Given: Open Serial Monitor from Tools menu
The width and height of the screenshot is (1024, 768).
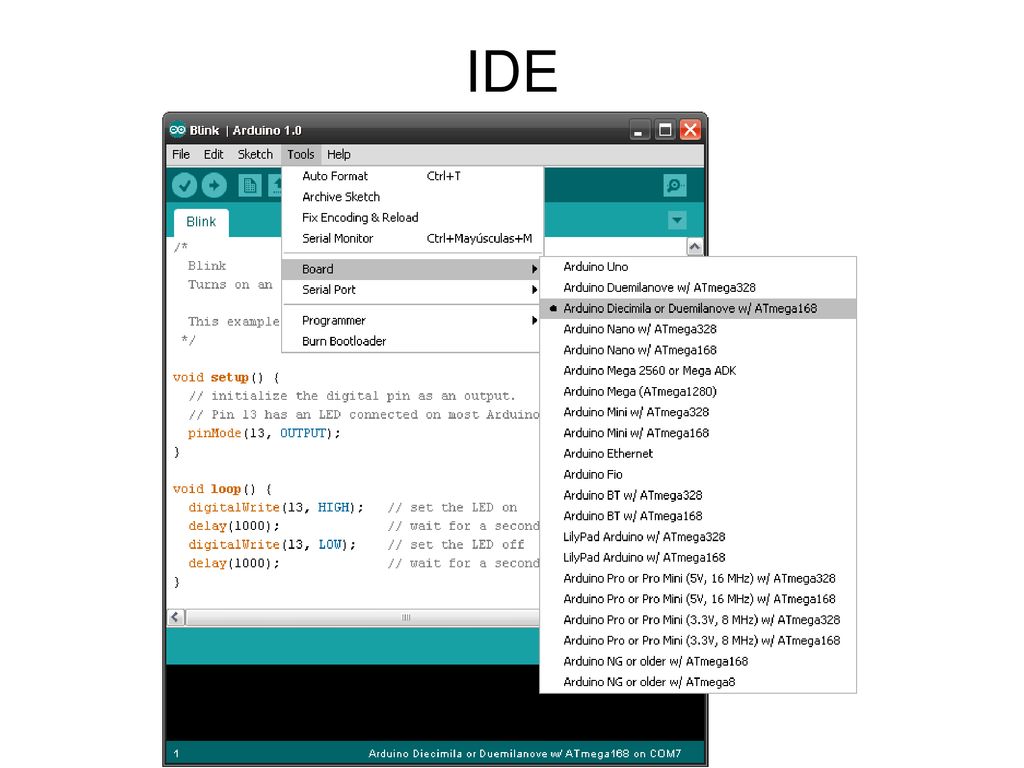Looking at the screenshot, I should 413,239.
